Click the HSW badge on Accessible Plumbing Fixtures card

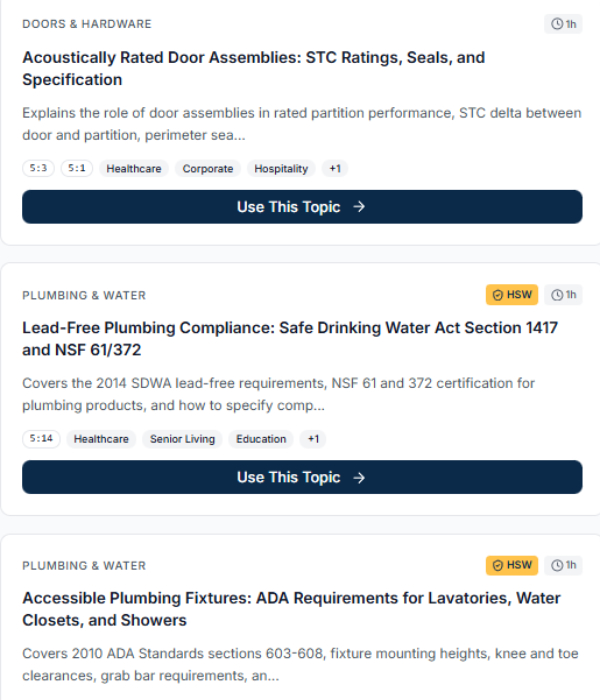click(x=513, y=565)
